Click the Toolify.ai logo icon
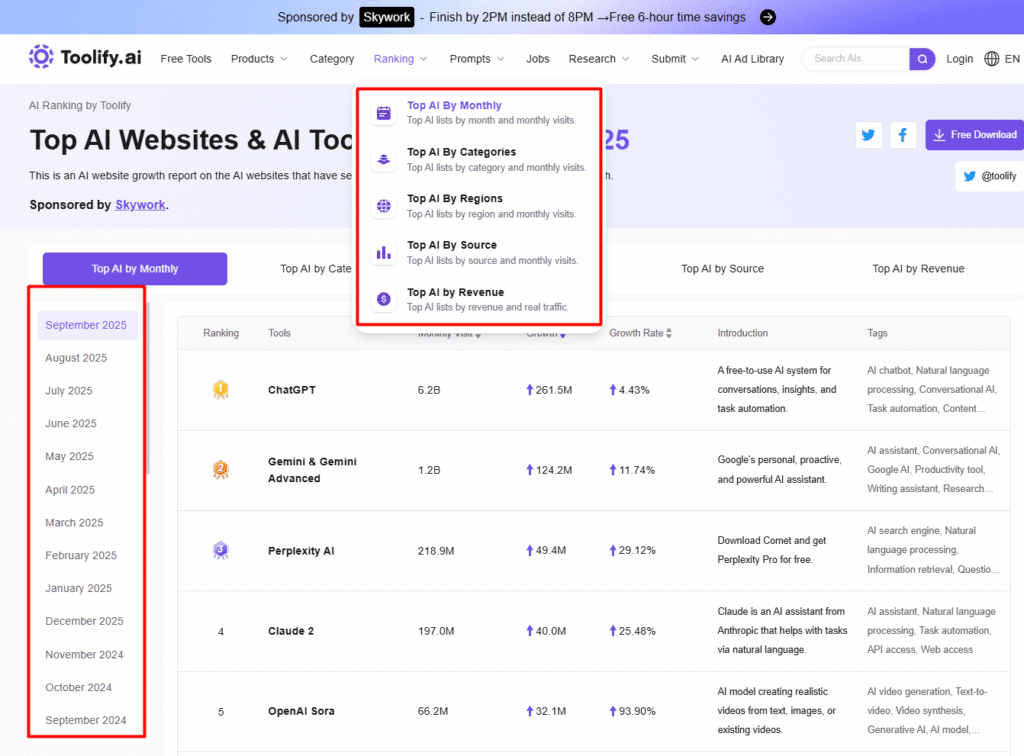The image size is (1024, 756). click(x=41, y=57)
